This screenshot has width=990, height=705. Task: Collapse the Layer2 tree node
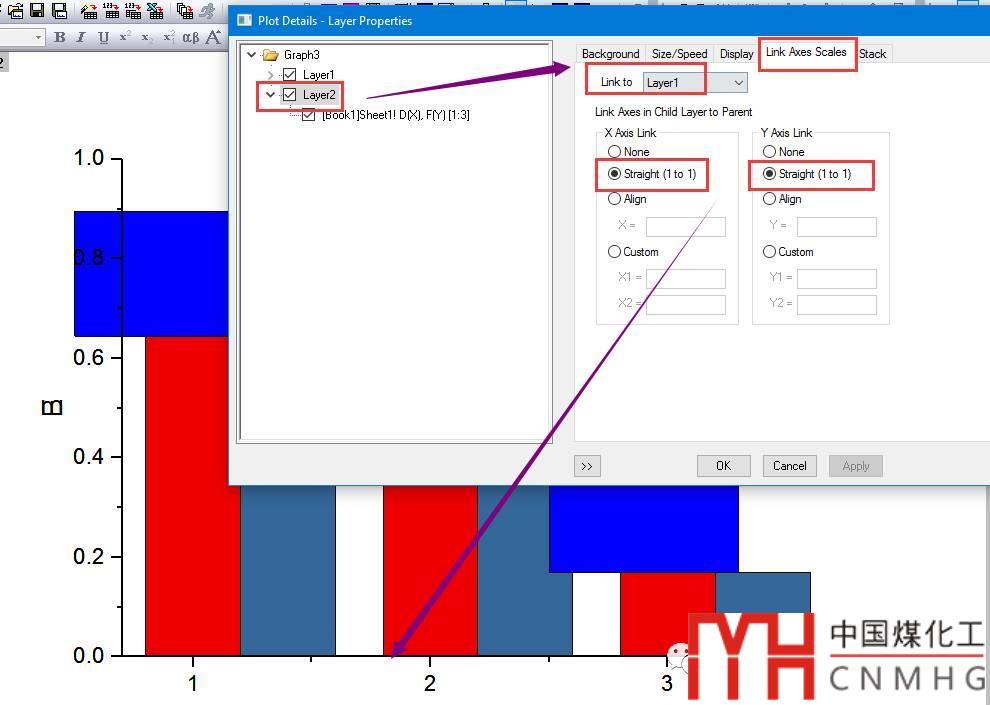[270, 95]
